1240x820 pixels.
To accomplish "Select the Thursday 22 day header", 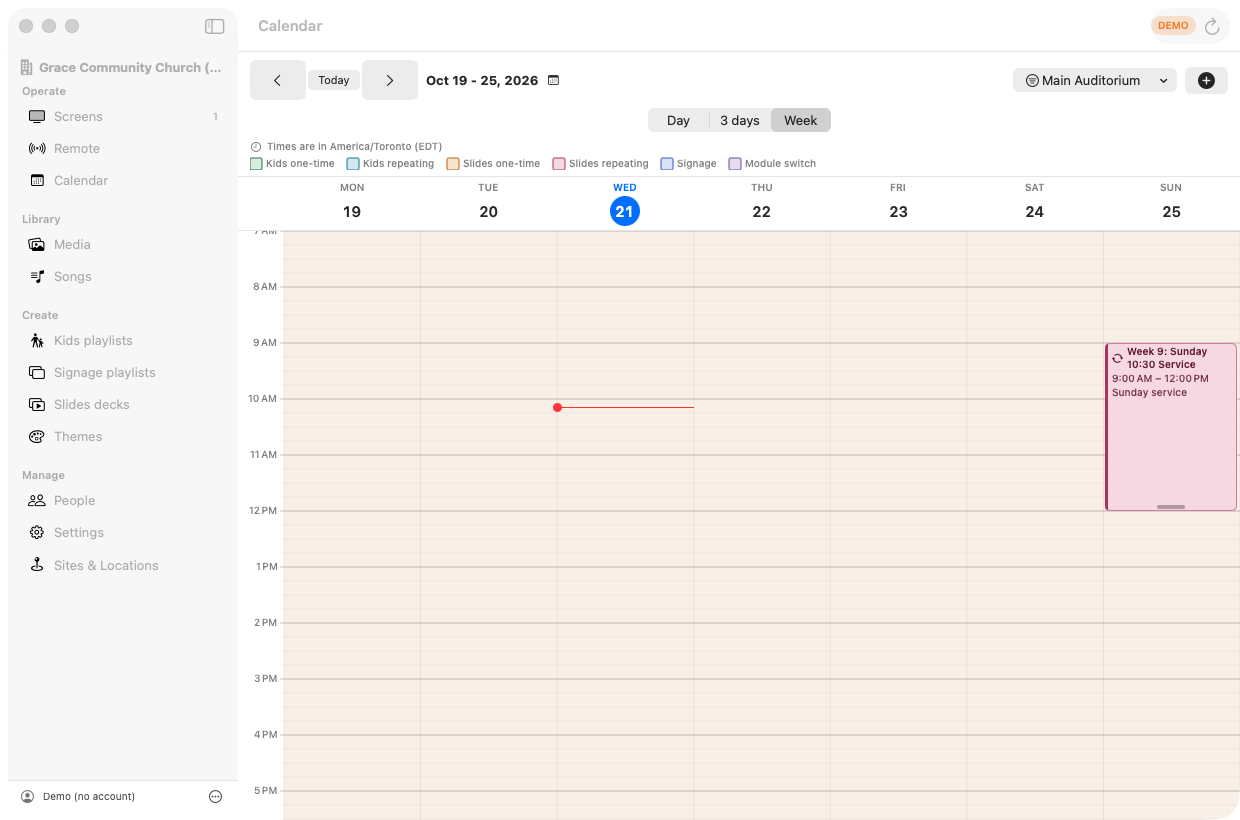I will point(762,202).
